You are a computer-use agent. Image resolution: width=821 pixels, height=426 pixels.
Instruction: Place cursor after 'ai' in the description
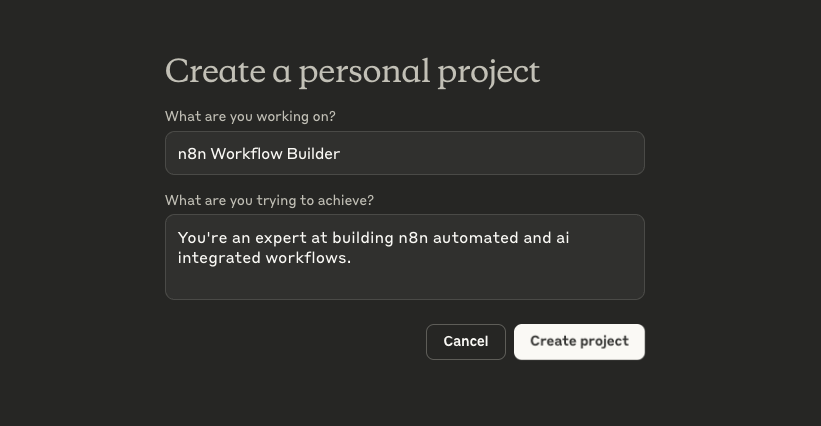tap(570, 238)
